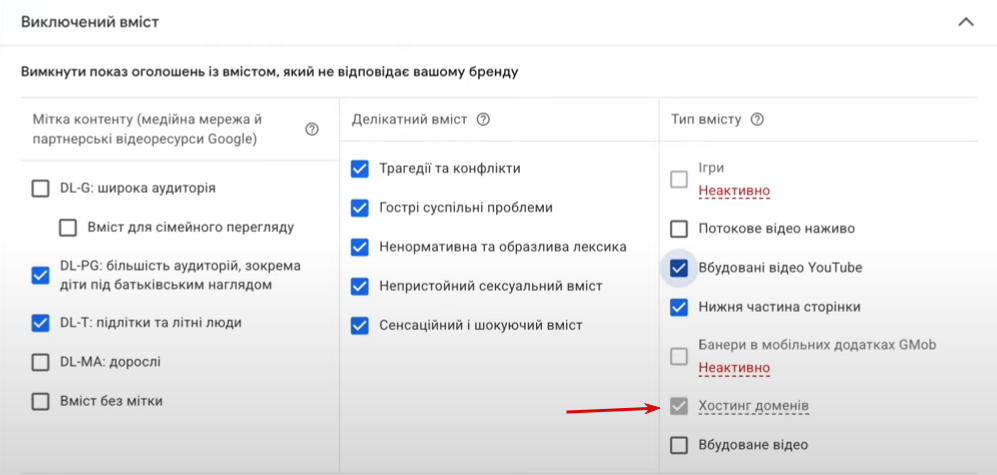Uncheck Трагедії та конфлікти checkbox
997x475 pixels.
pos(360,169)
